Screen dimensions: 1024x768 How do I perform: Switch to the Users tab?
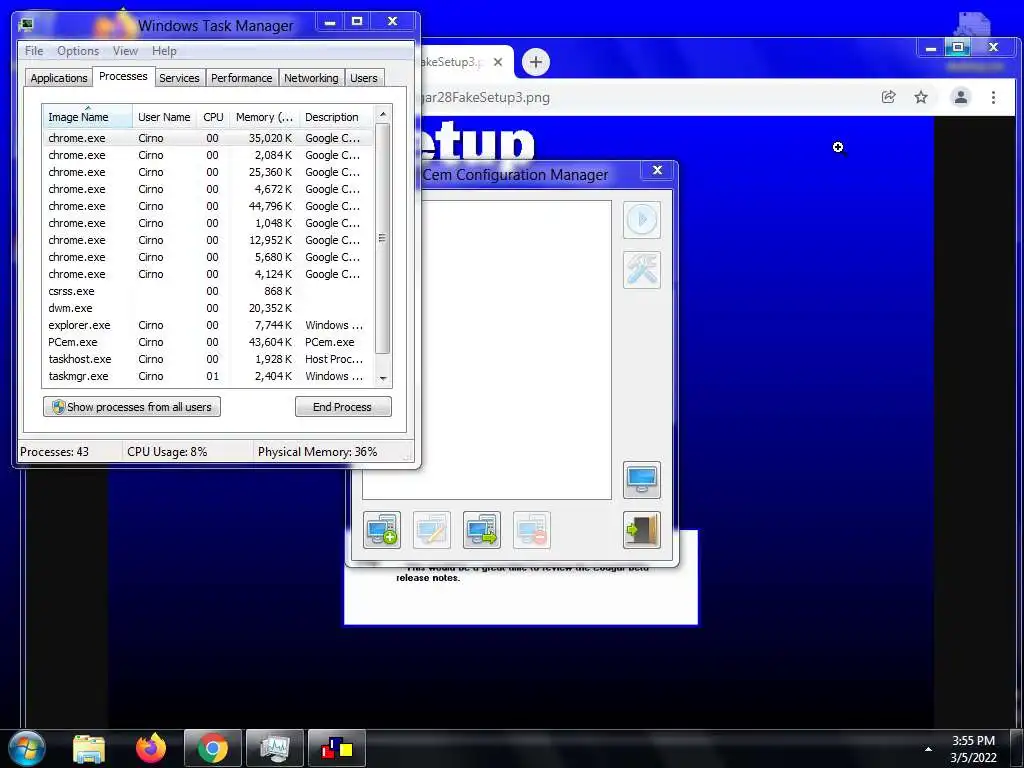[x=364, y=78]
